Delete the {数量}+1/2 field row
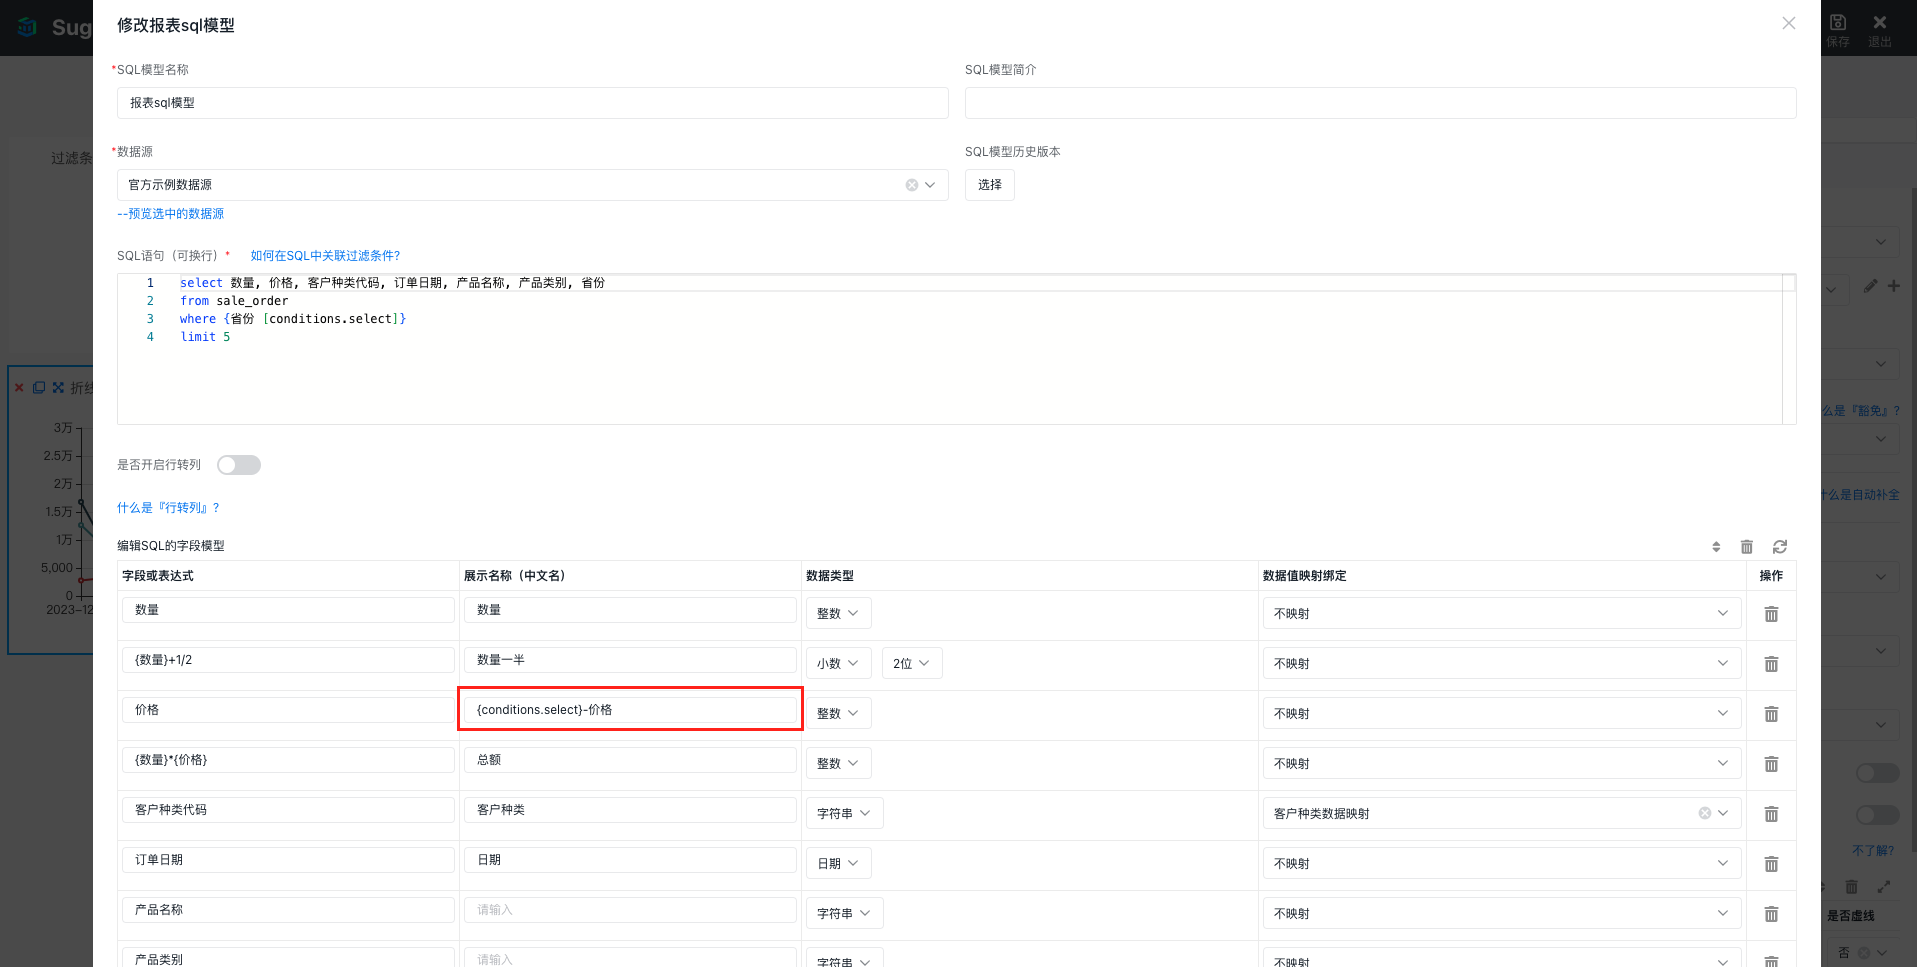1917x967 pixels. (1771, 664)
